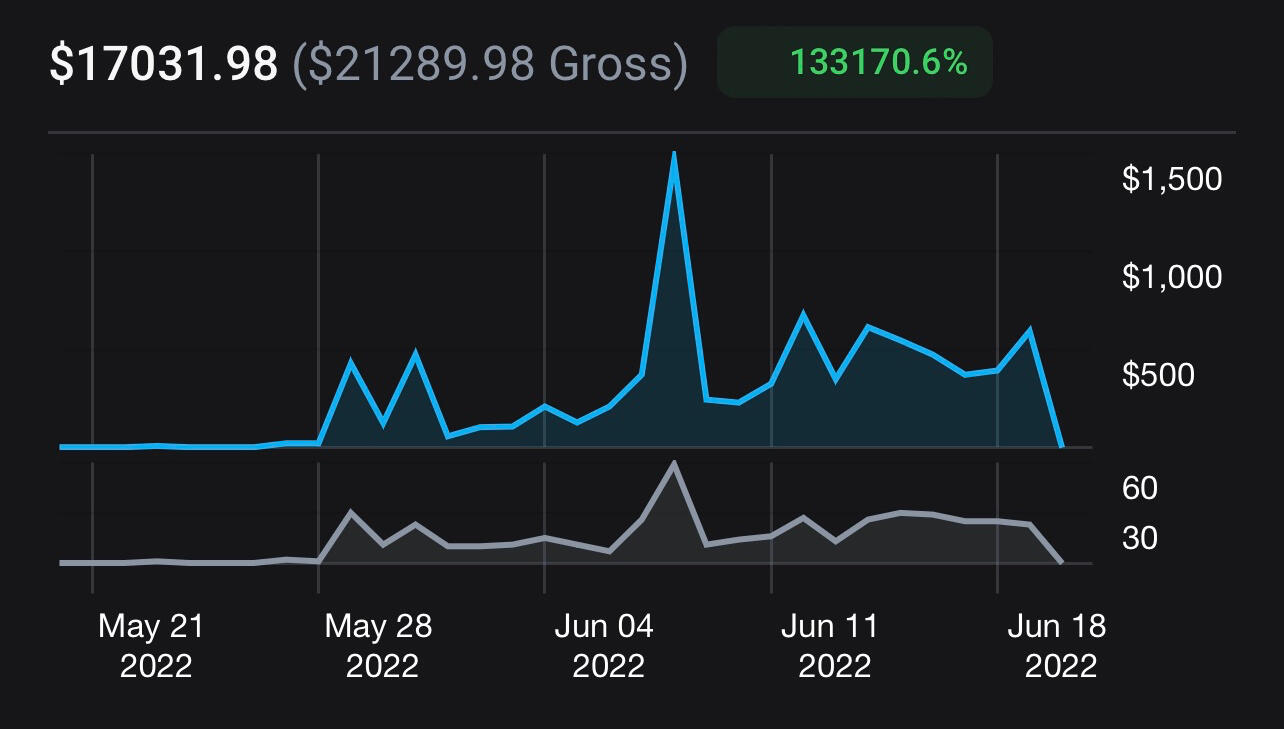Tap the last blue peak after Jun 18 gridline
This screenshot has height=729, width=1284.
[x=1029, y=331]
